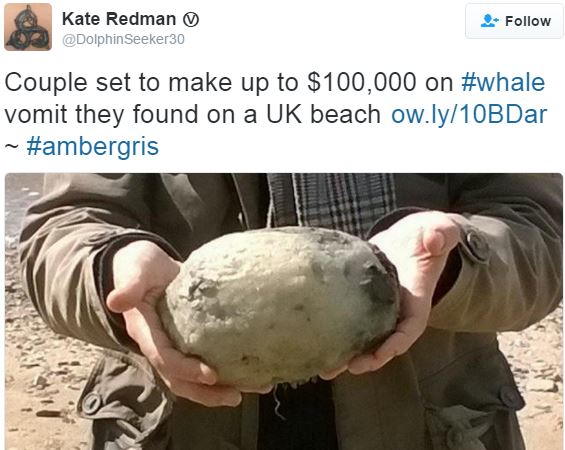Image resolution: width=565 pixels, height=450 pixels.
Task: Browse the #ambergris hashtag
Action: (93, 147)
